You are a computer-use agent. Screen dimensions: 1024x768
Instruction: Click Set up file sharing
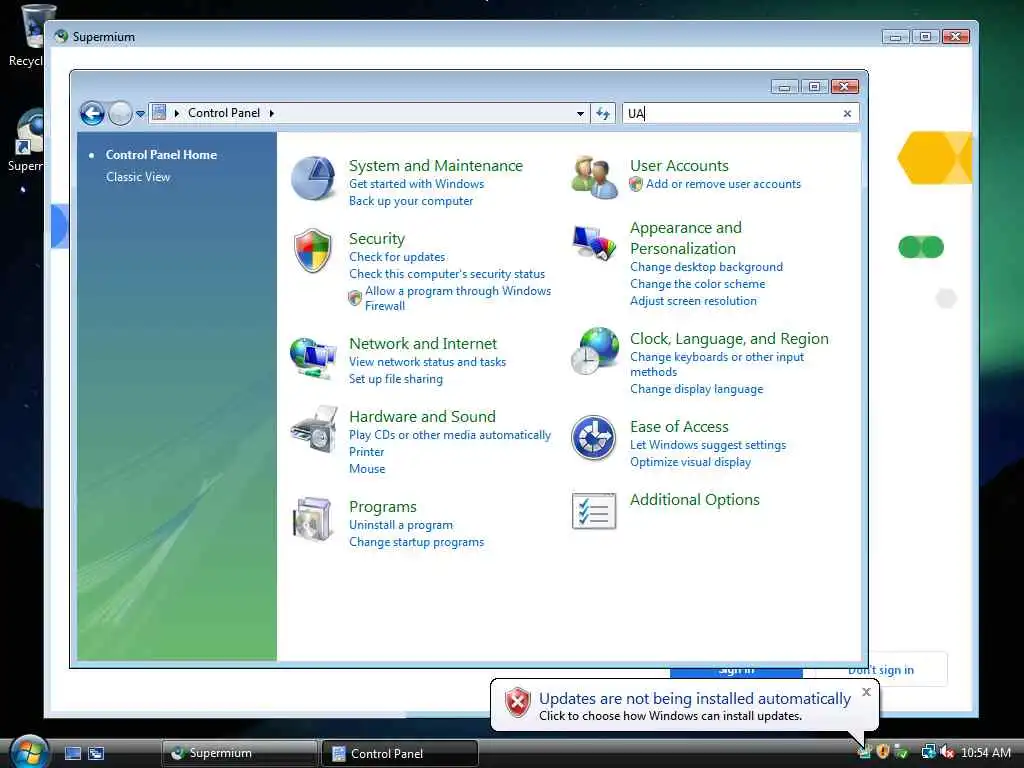tap(395, 379)
